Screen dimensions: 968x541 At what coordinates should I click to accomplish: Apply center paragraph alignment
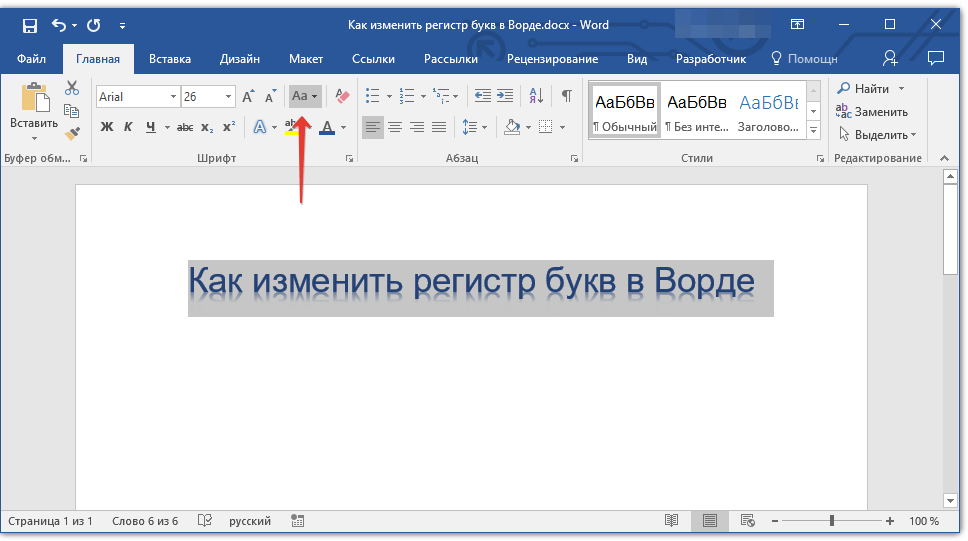point(395,127)
